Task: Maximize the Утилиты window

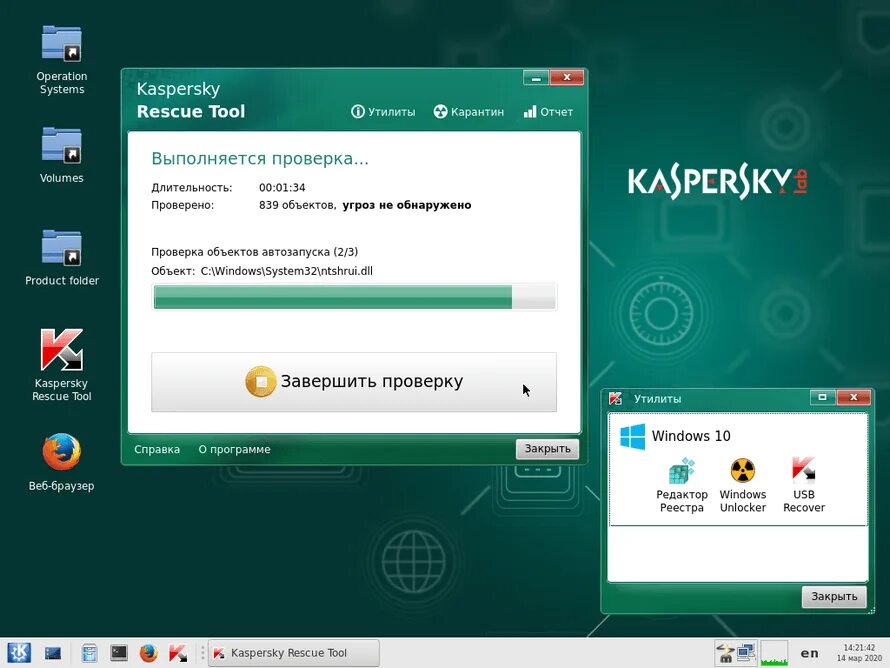Action: (x=822, y=397)
